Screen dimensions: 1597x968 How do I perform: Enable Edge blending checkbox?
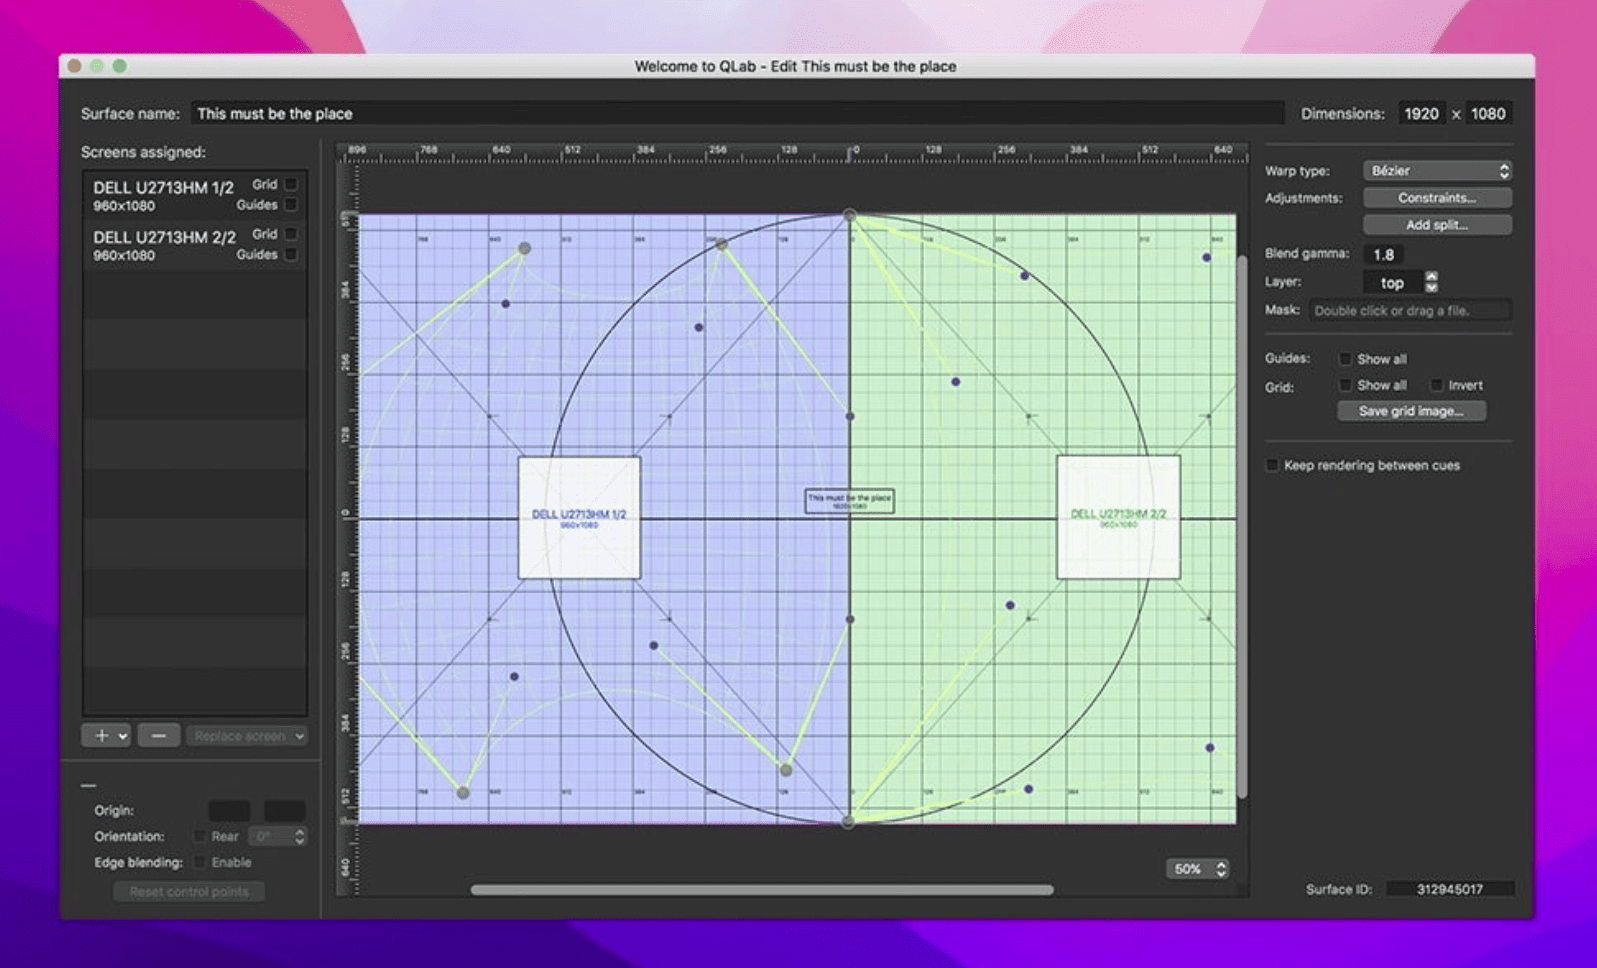pyautogui.click(x=200, y=862)
